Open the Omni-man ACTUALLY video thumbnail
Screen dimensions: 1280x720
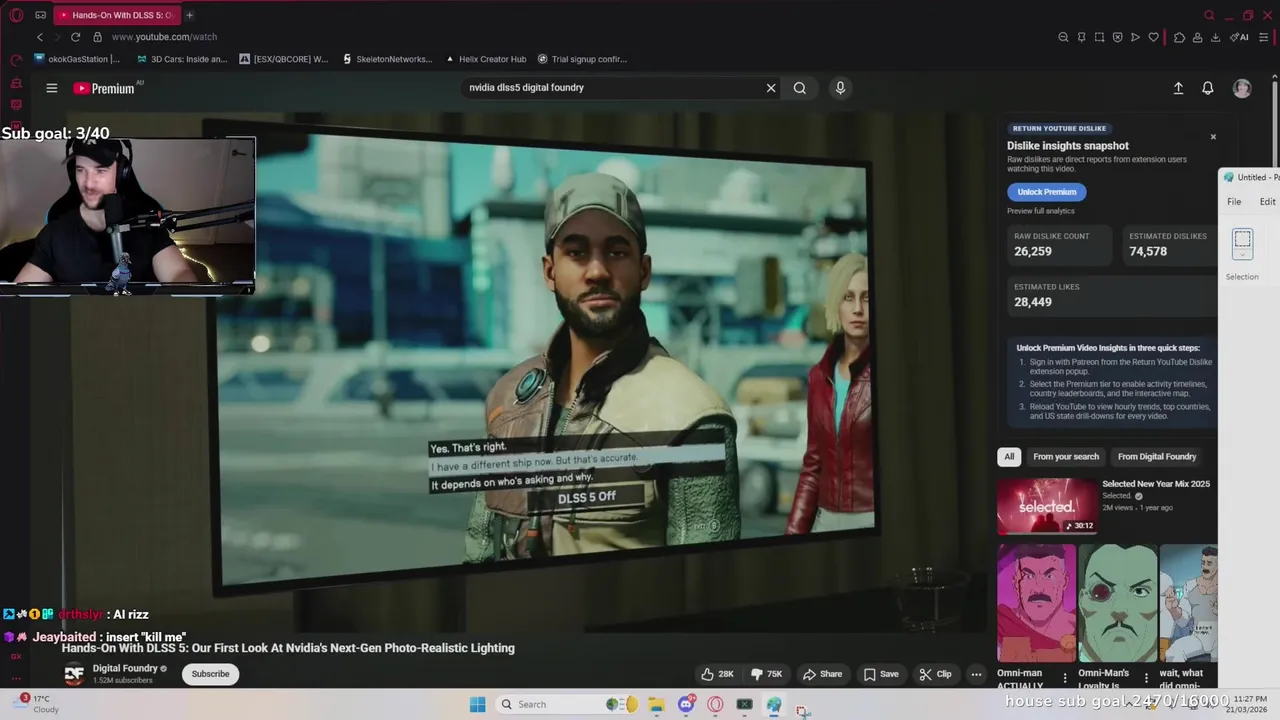click(x=1036, y=603)
